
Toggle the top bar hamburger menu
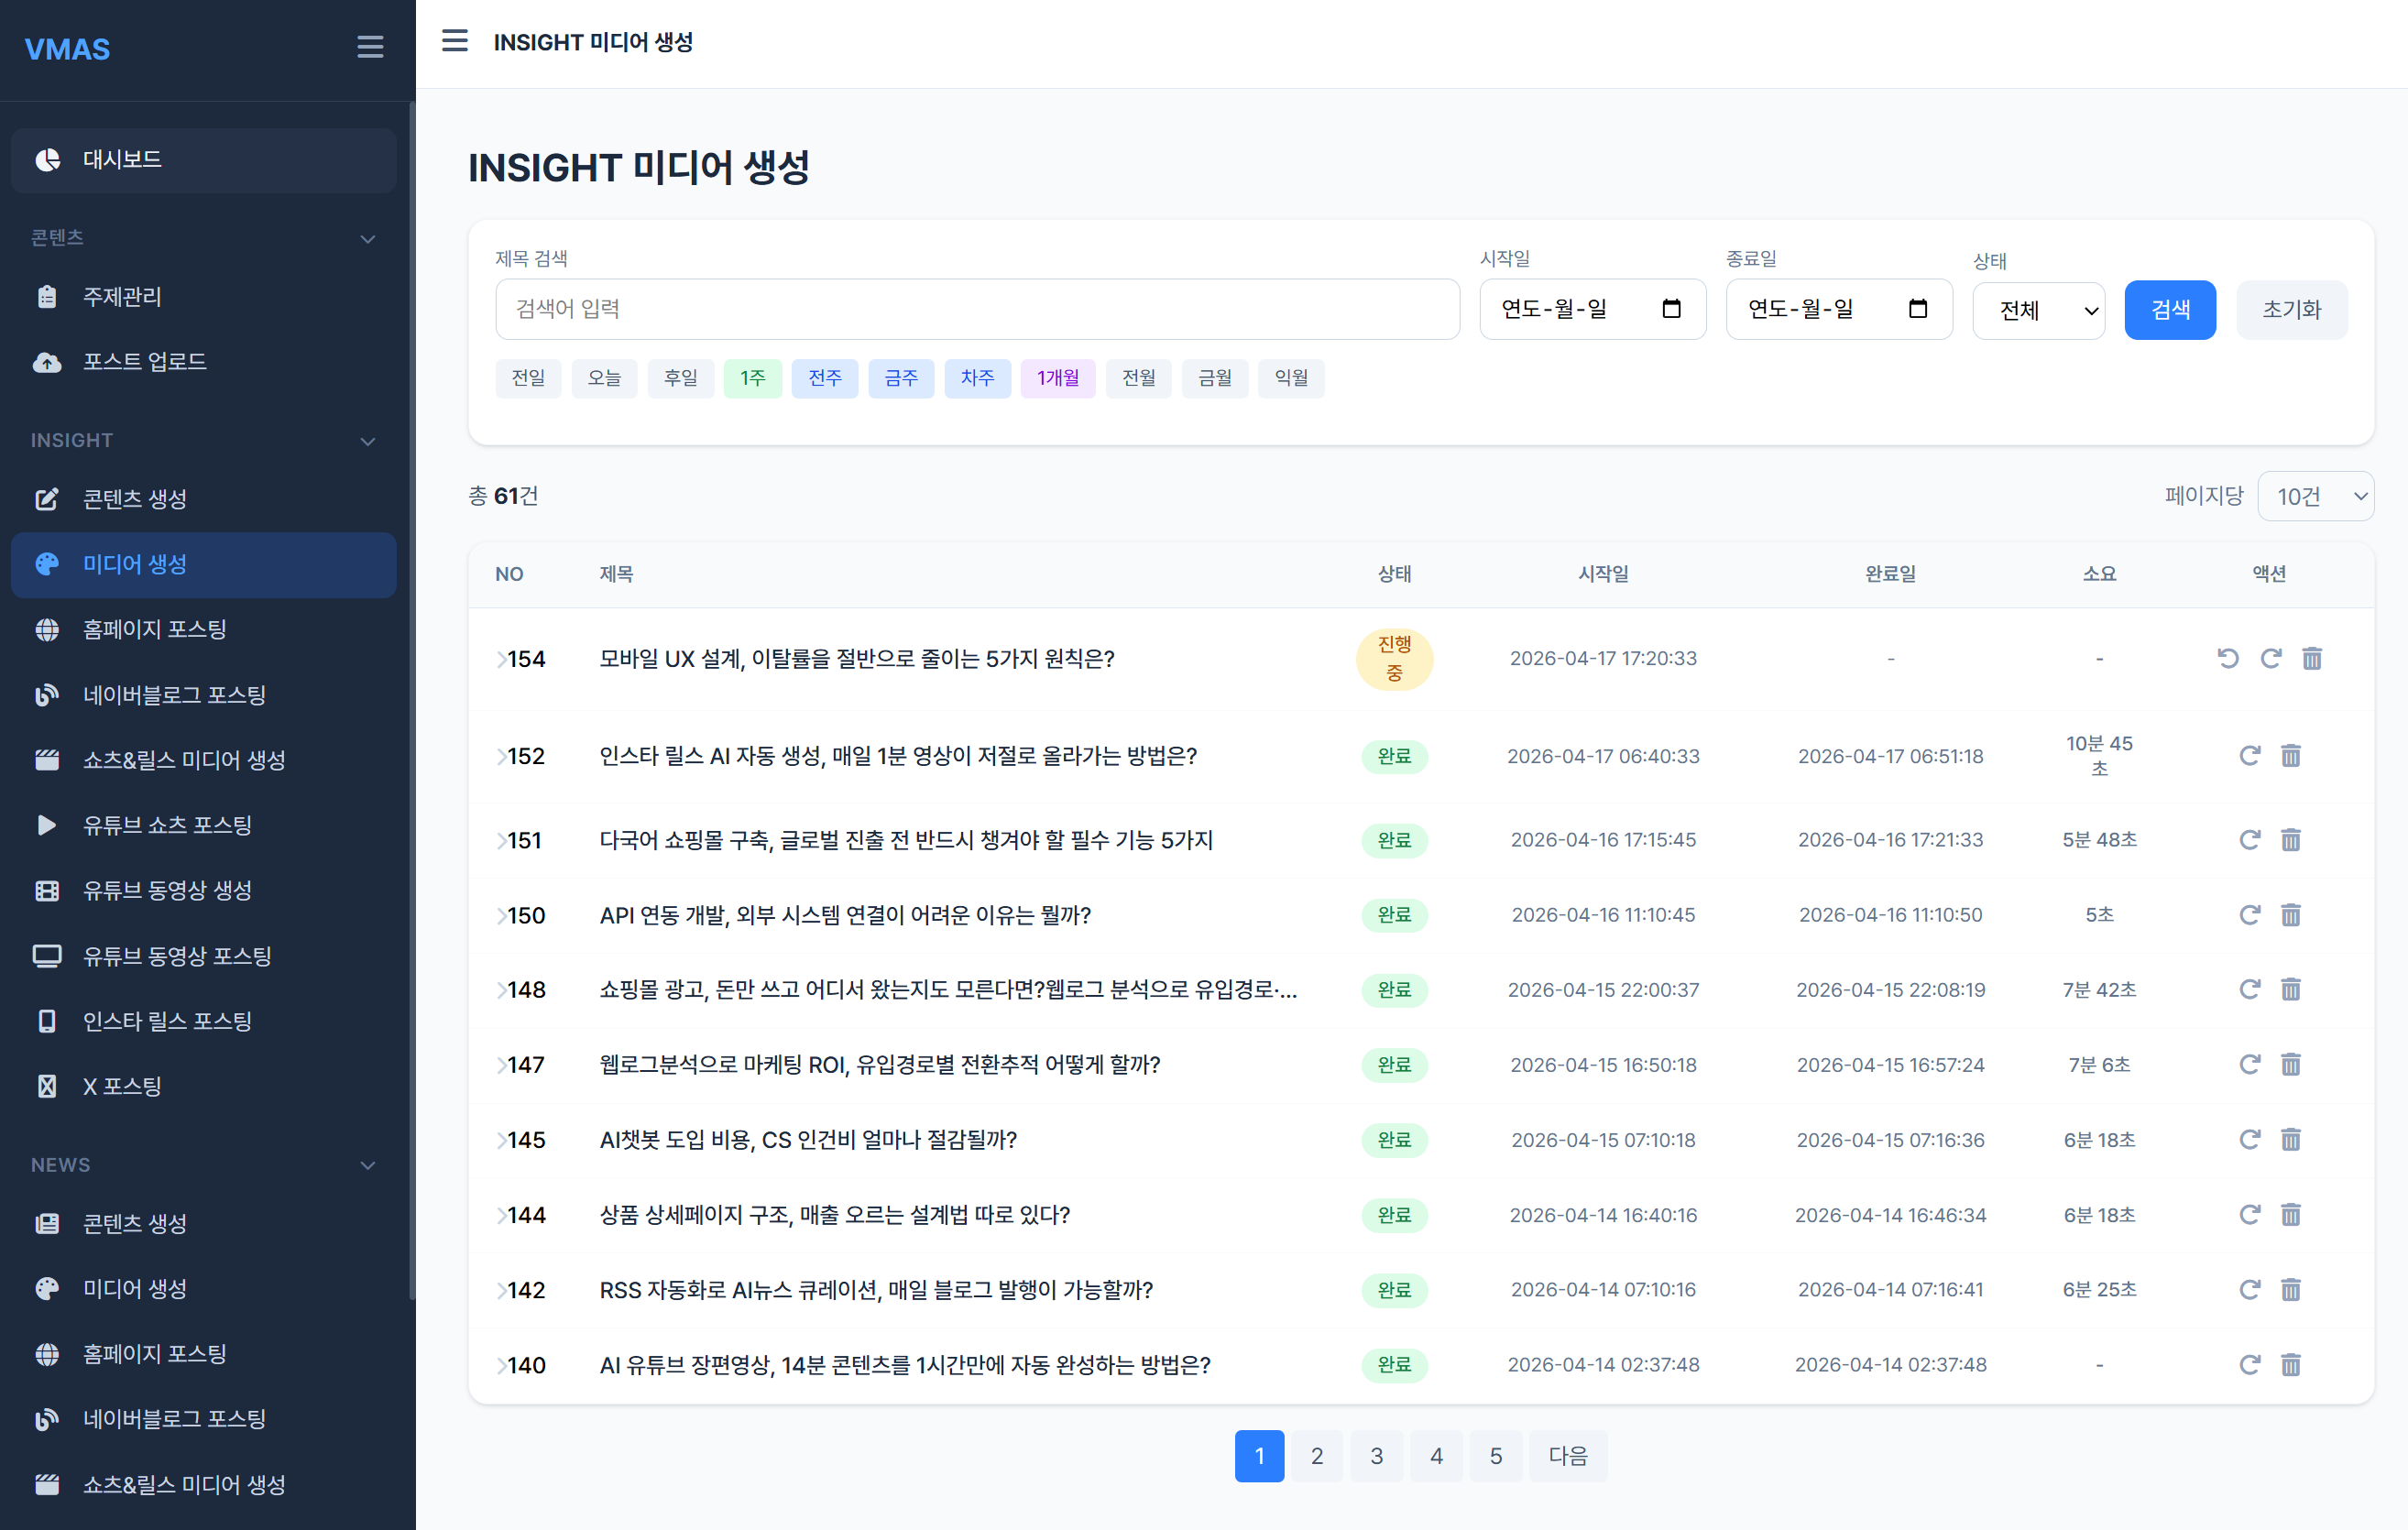tap(455, 41)
